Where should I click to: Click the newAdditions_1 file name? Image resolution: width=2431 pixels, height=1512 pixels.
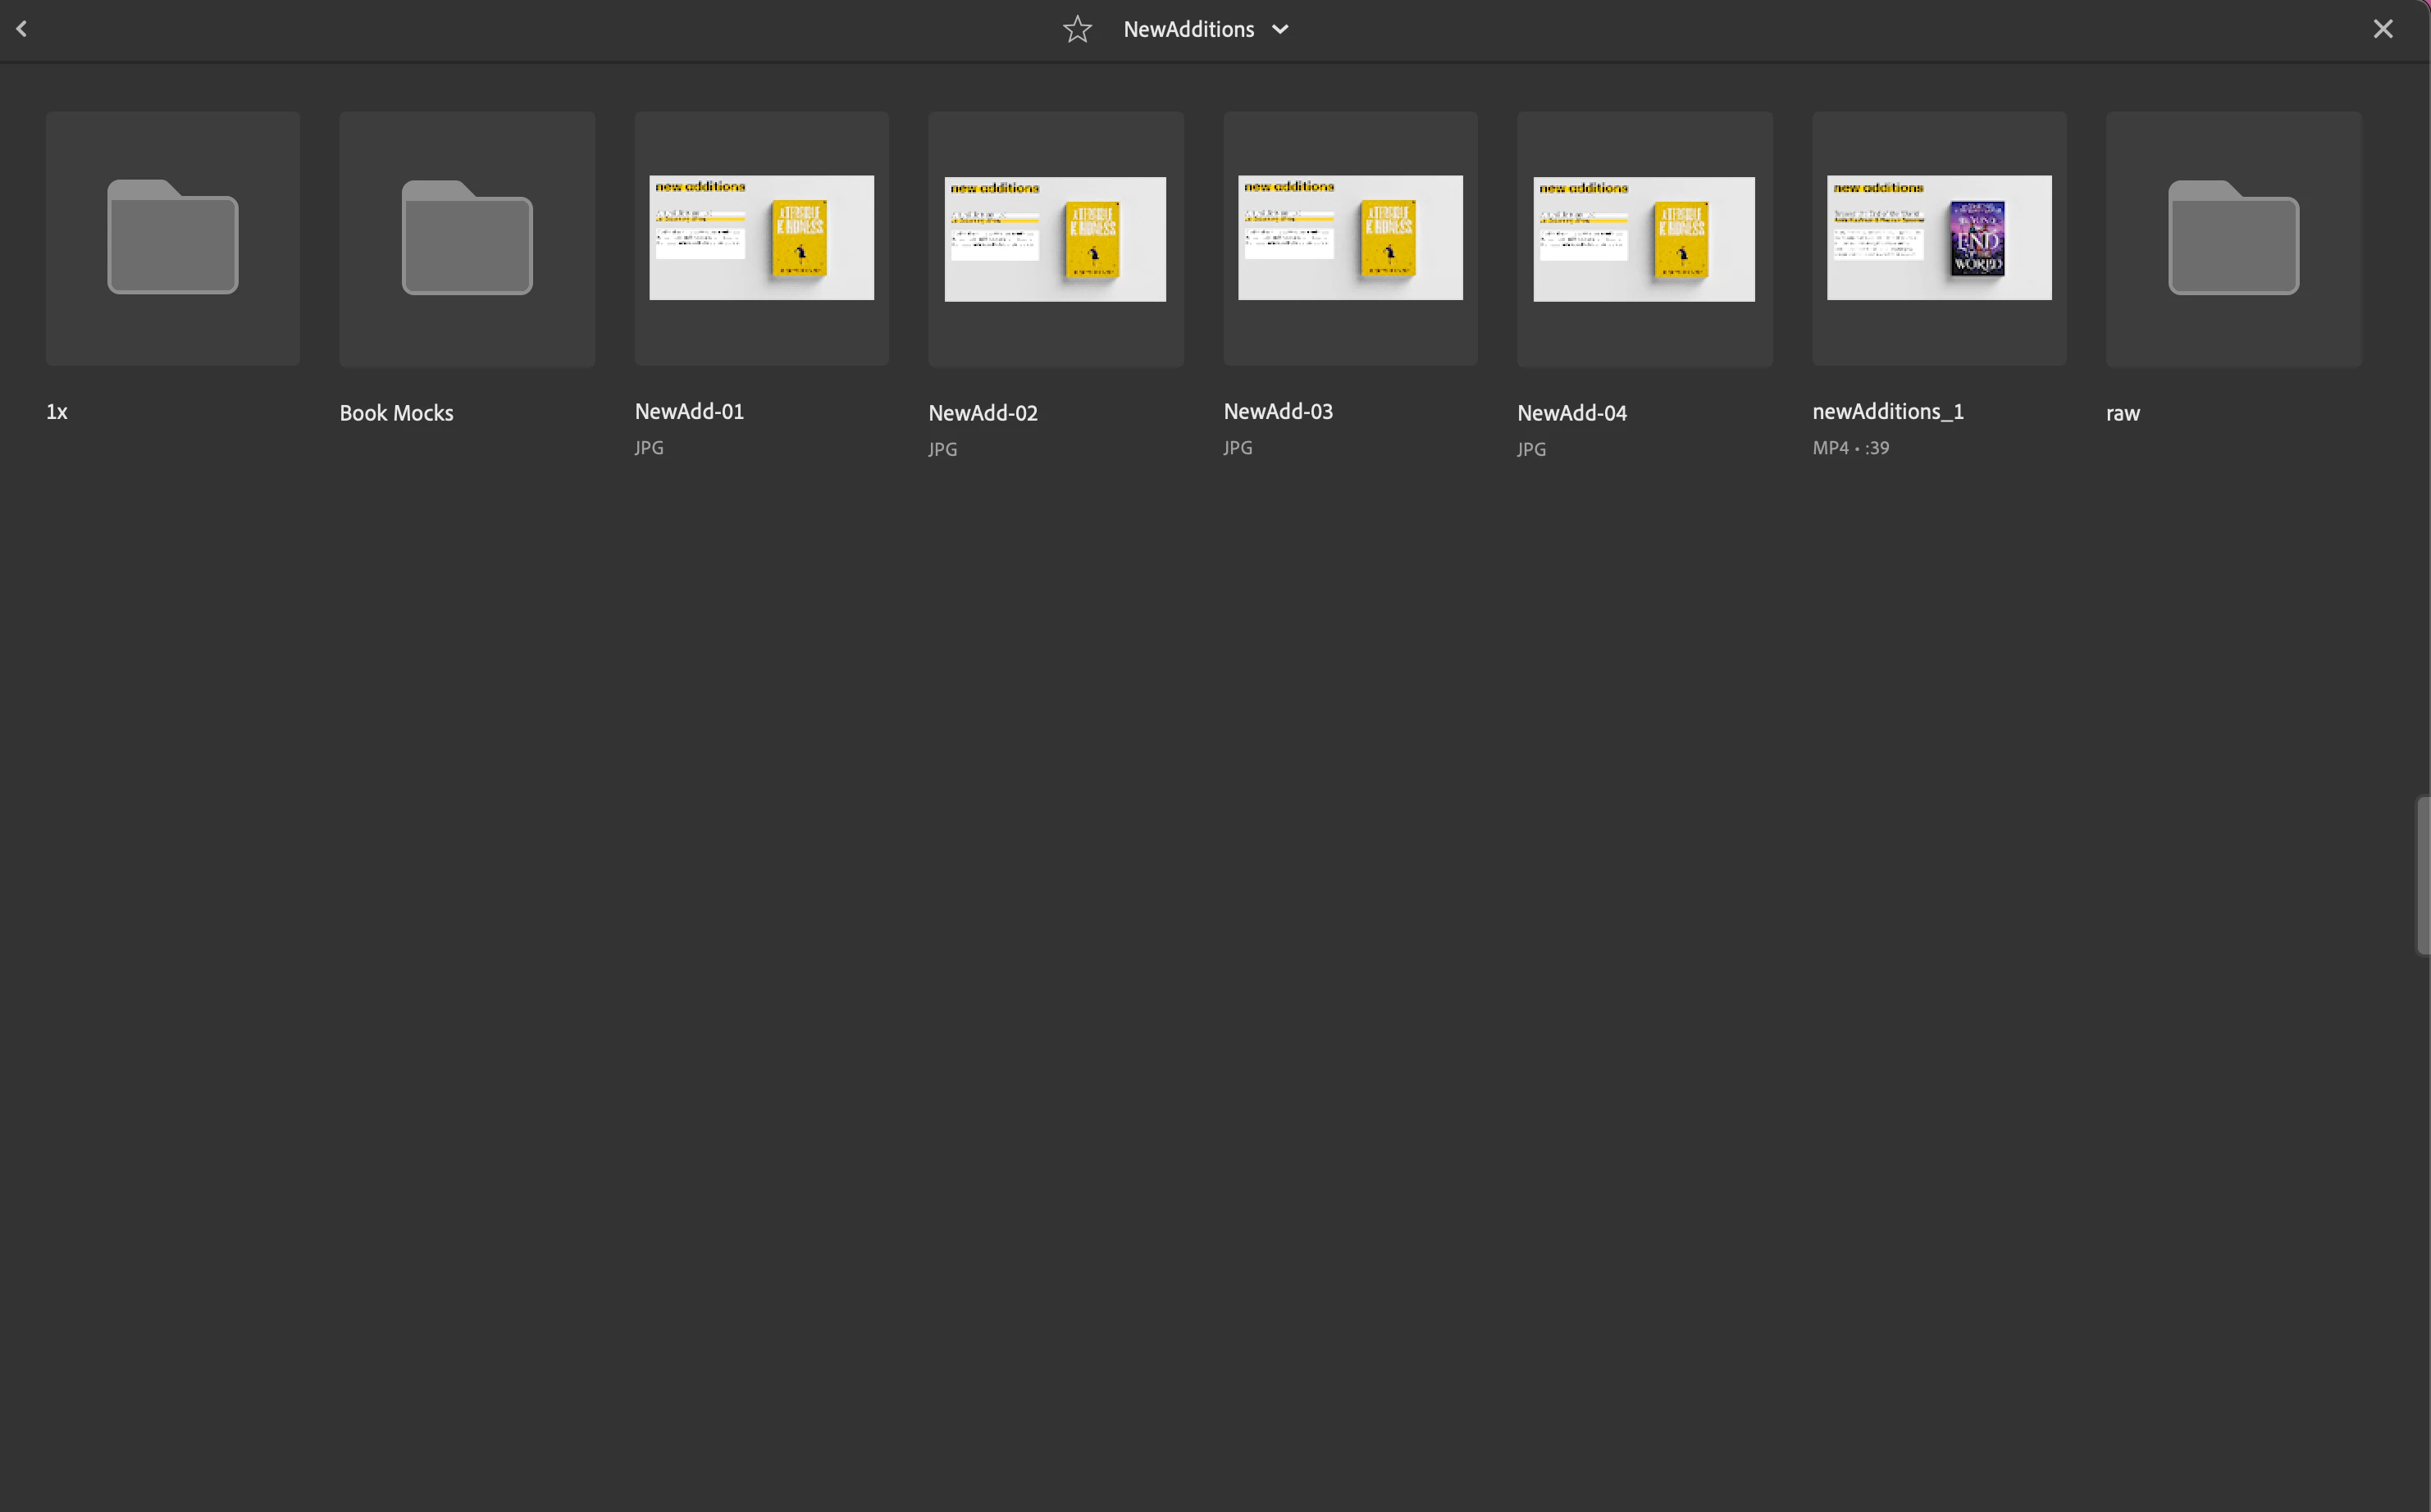pos(1888,412)
